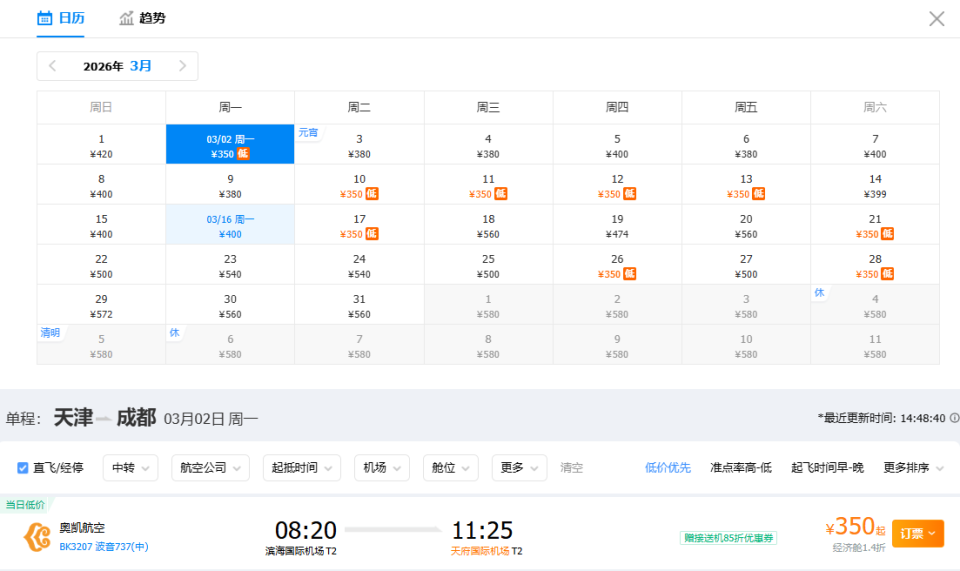960x571 pixels.
Task: Select March 5 priced ¥400
Action: [x=617, y=144]
